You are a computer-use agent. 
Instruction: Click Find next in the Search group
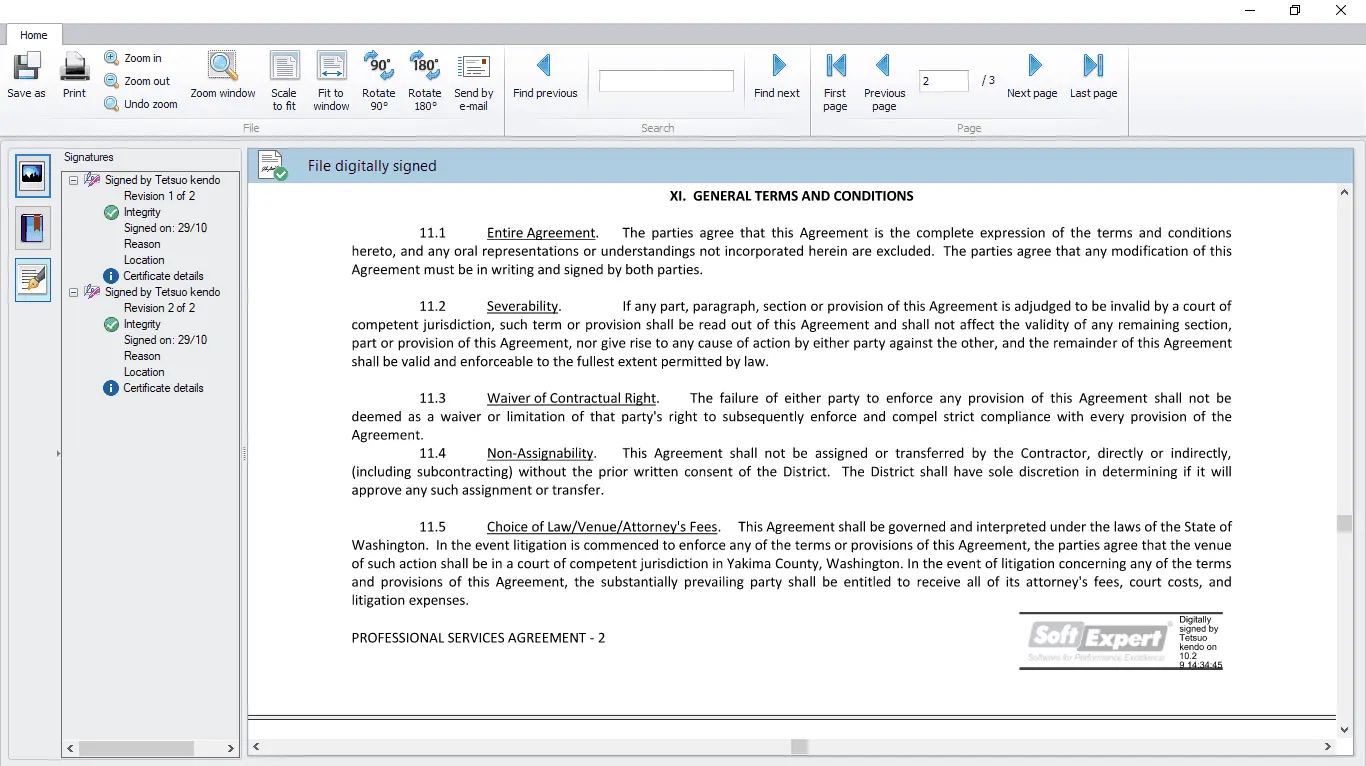[777, 78]
